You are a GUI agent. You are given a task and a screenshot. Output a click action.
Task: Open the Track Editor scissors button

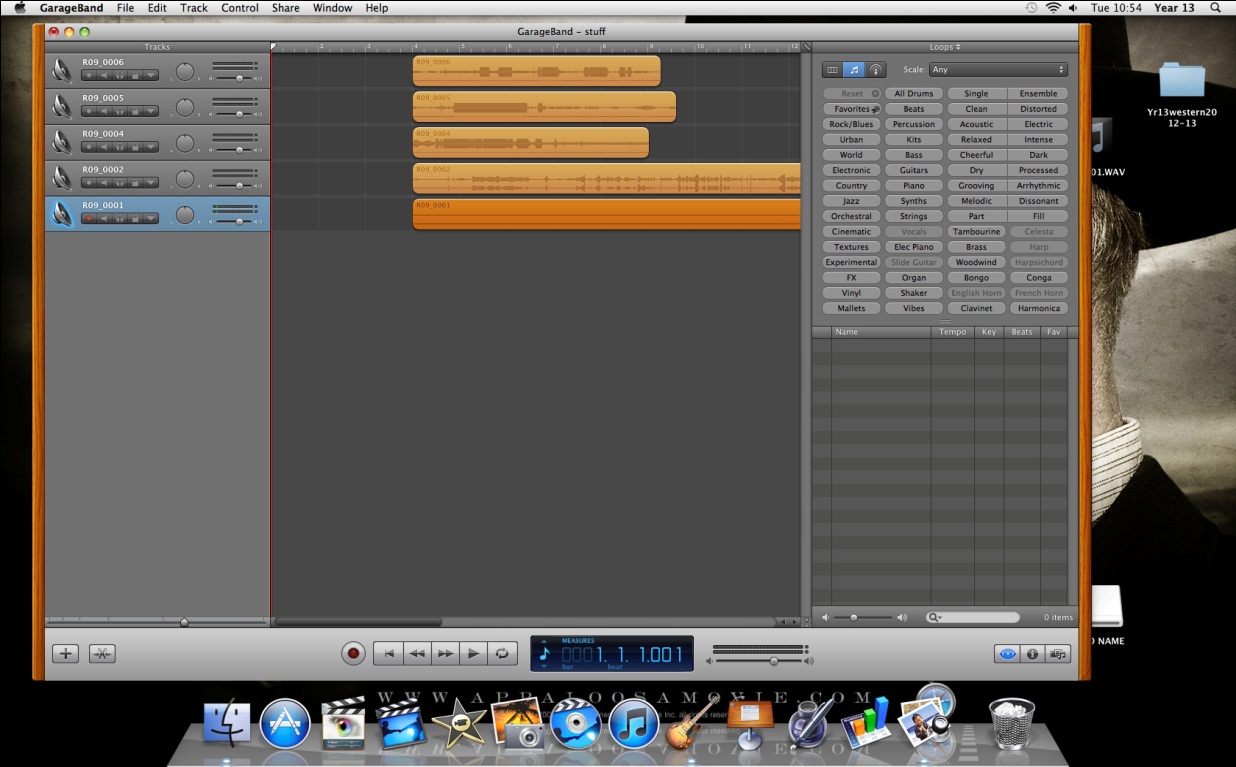coord(102,654)
